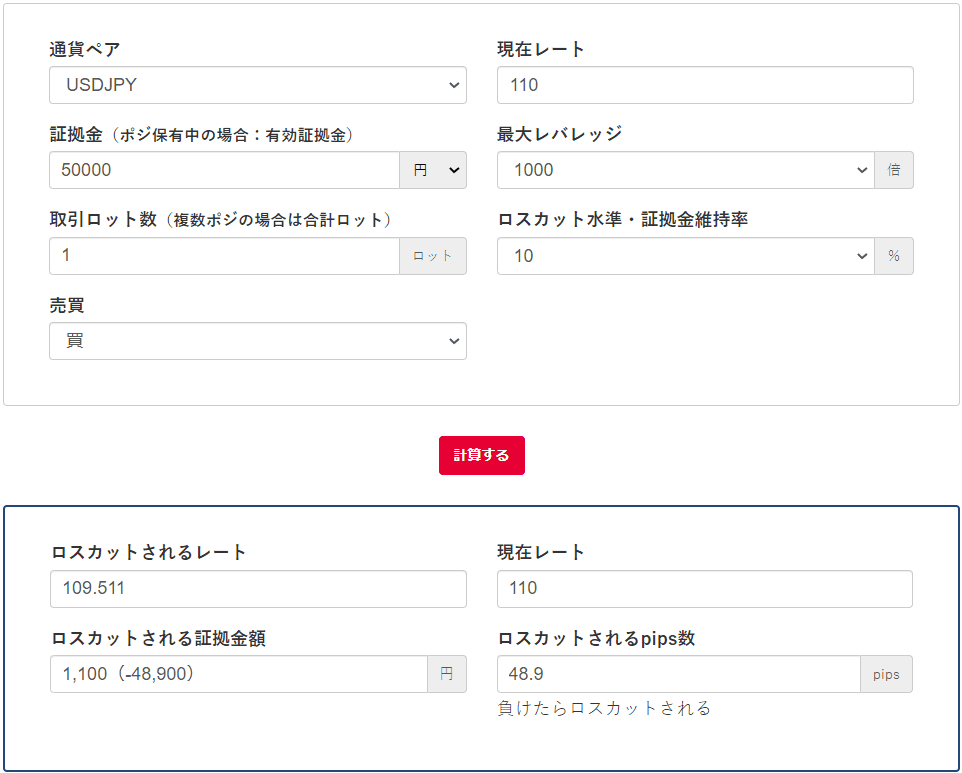Click the ロット unit addon
This screenshot has height=773, width=962.
click(433, 256)
